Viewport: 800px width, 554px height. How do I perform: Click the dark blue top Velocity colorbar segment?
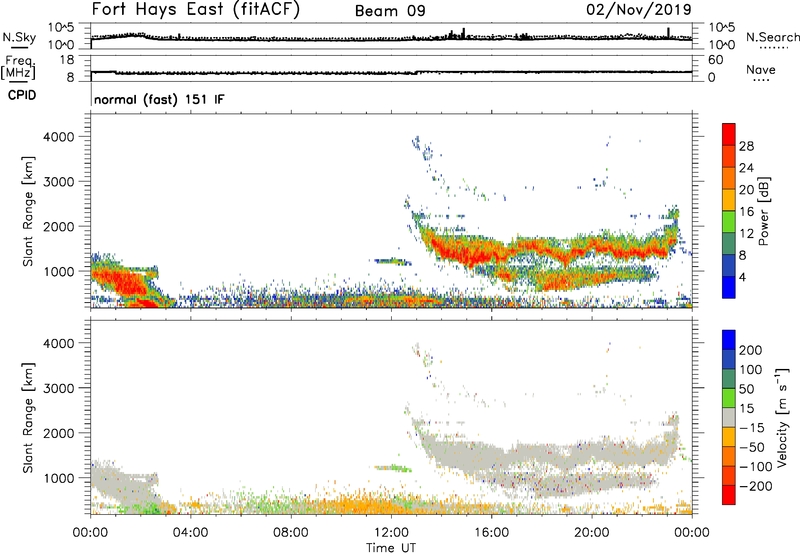click(x=729, y=340)
